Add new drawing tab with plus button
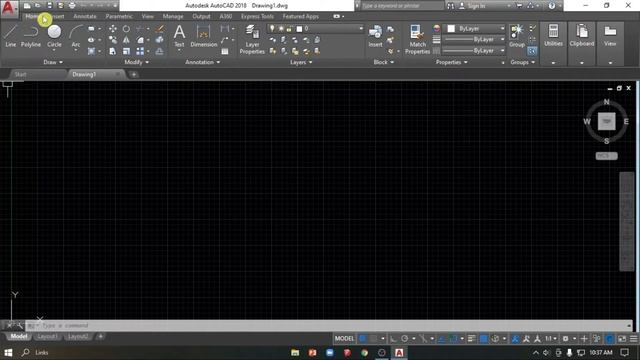640x360 pixels. click(133, 75)
